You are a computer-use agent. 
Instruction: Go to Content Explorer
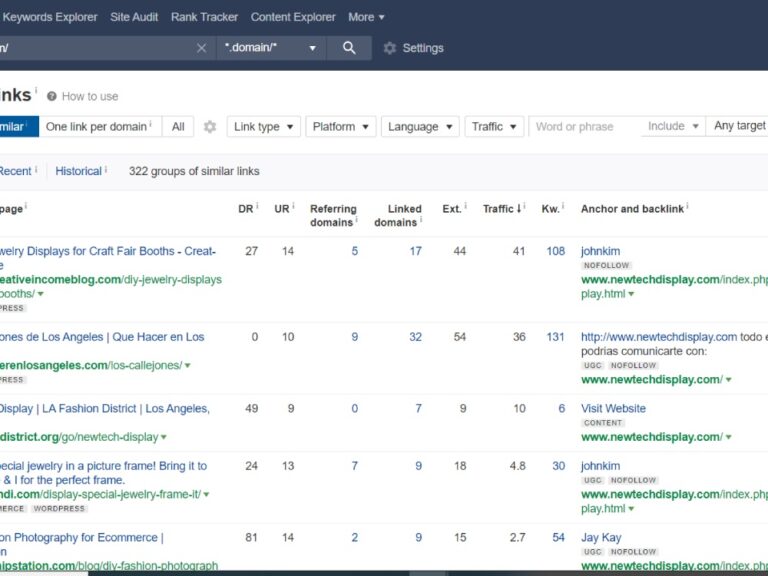[293, 17]
